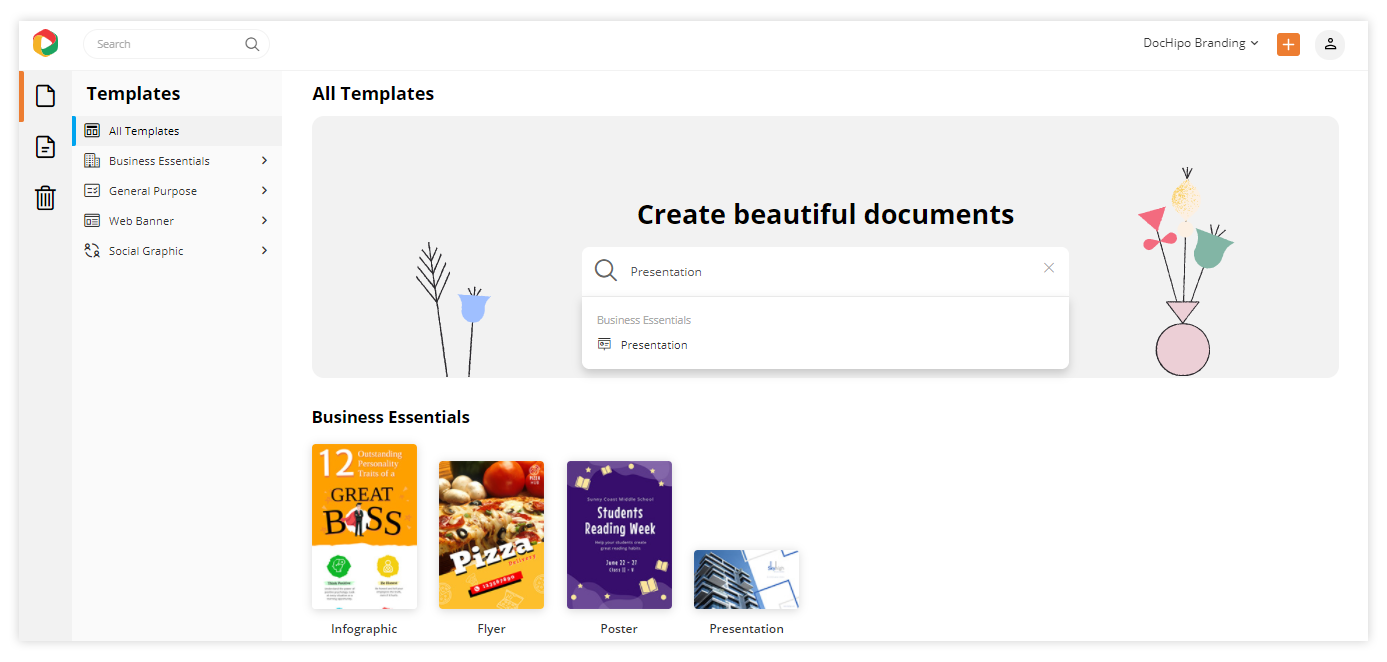Viewport: 1387px width, 662px height.
Task: Click the Social Graphic category icon
Action: click(92, 251)
